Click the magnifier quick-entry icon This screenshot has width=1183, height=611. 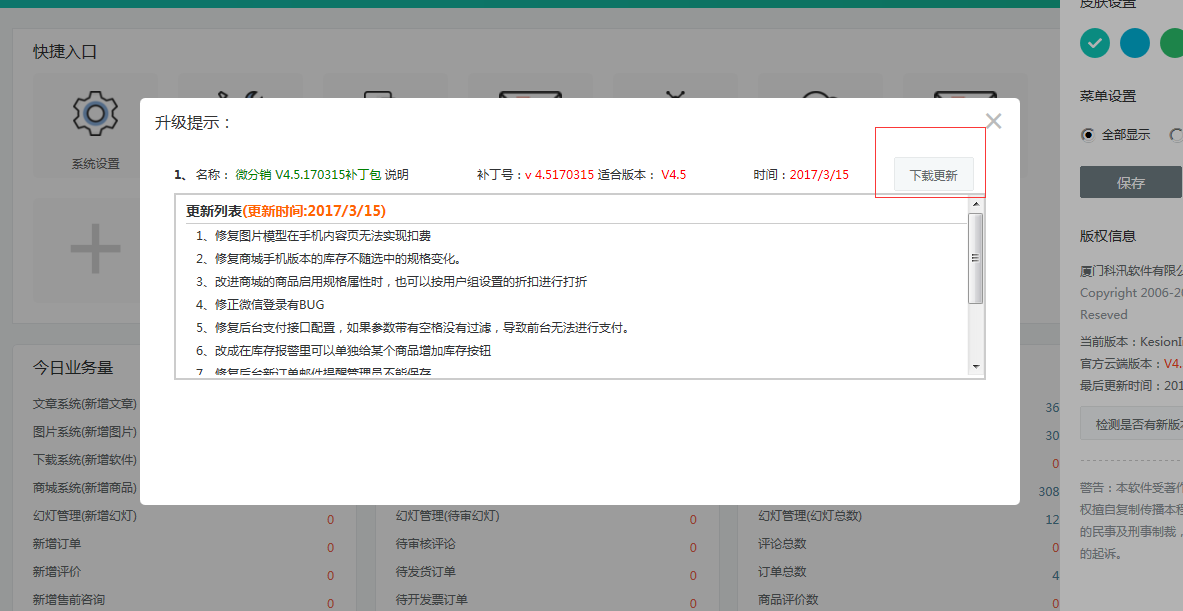pos(819,97)
